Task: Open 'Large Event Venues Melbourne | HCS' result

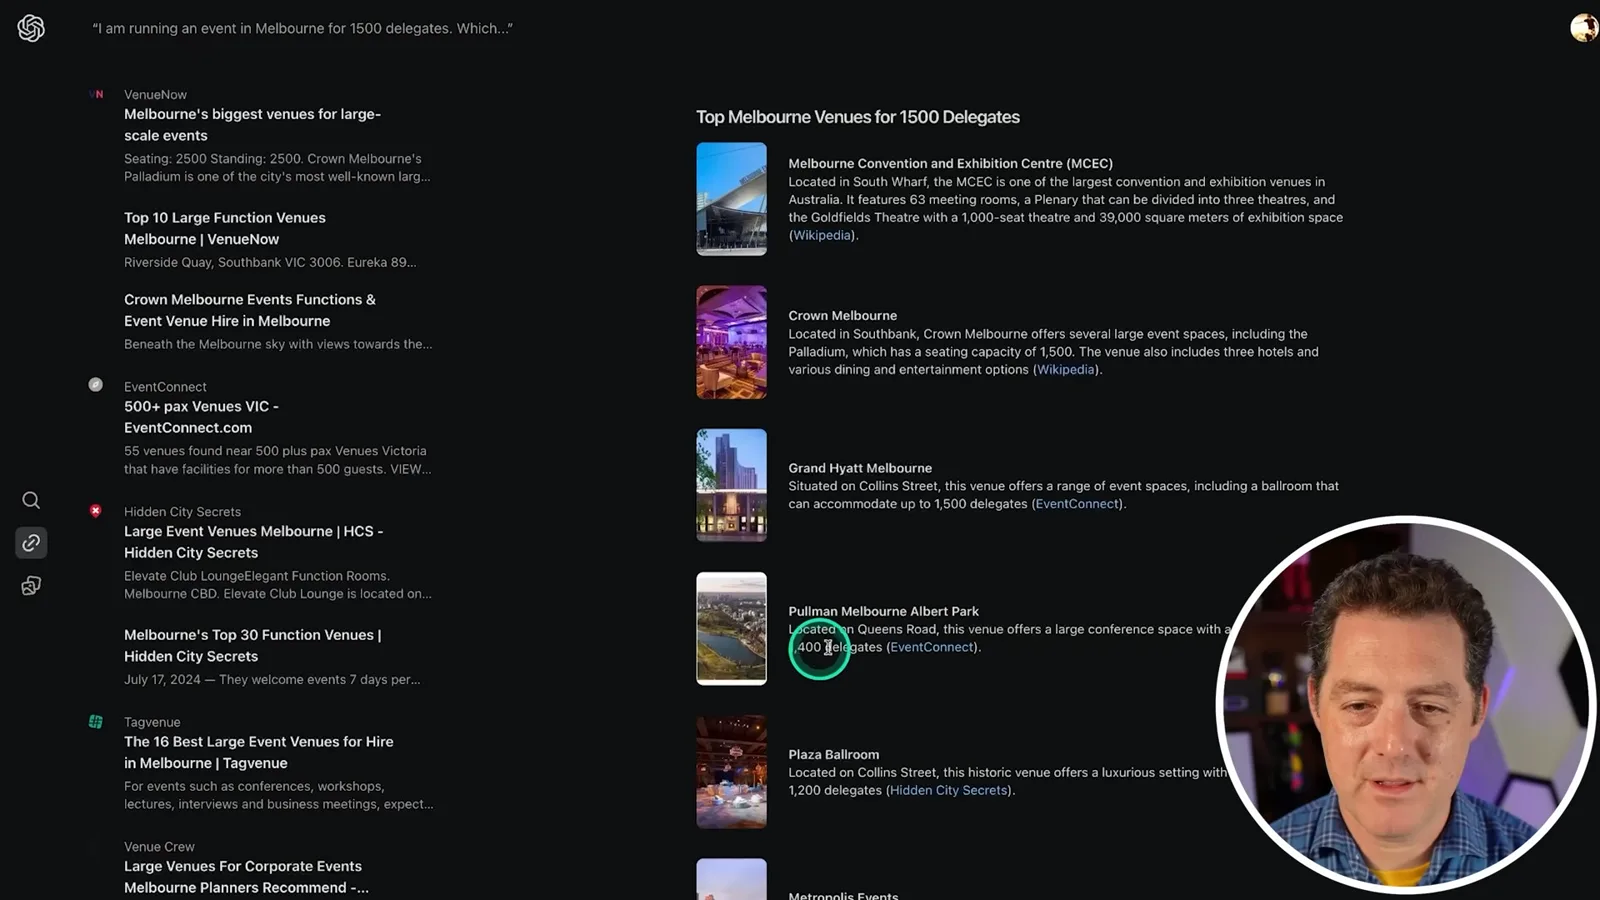Action: [254, 542]
